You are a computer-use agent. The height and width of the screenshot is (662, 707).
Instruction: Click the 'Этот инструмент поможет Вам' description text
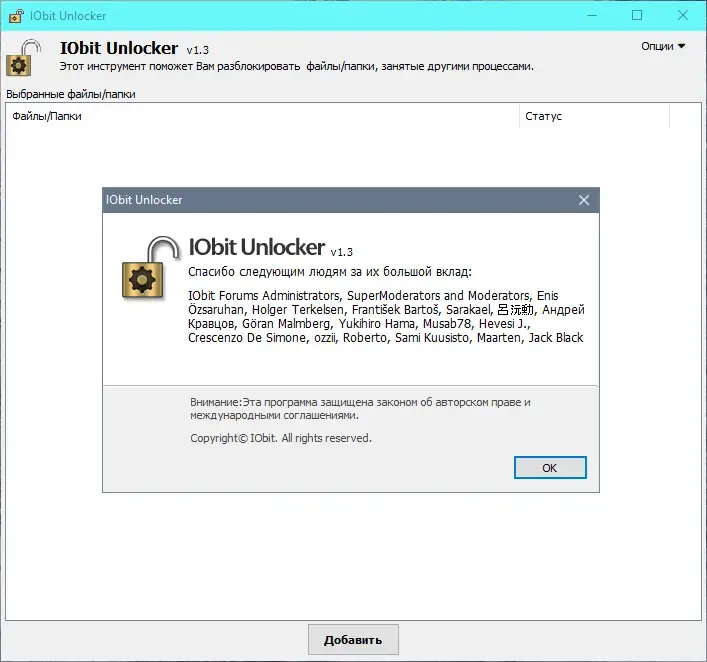pos(297,66)
